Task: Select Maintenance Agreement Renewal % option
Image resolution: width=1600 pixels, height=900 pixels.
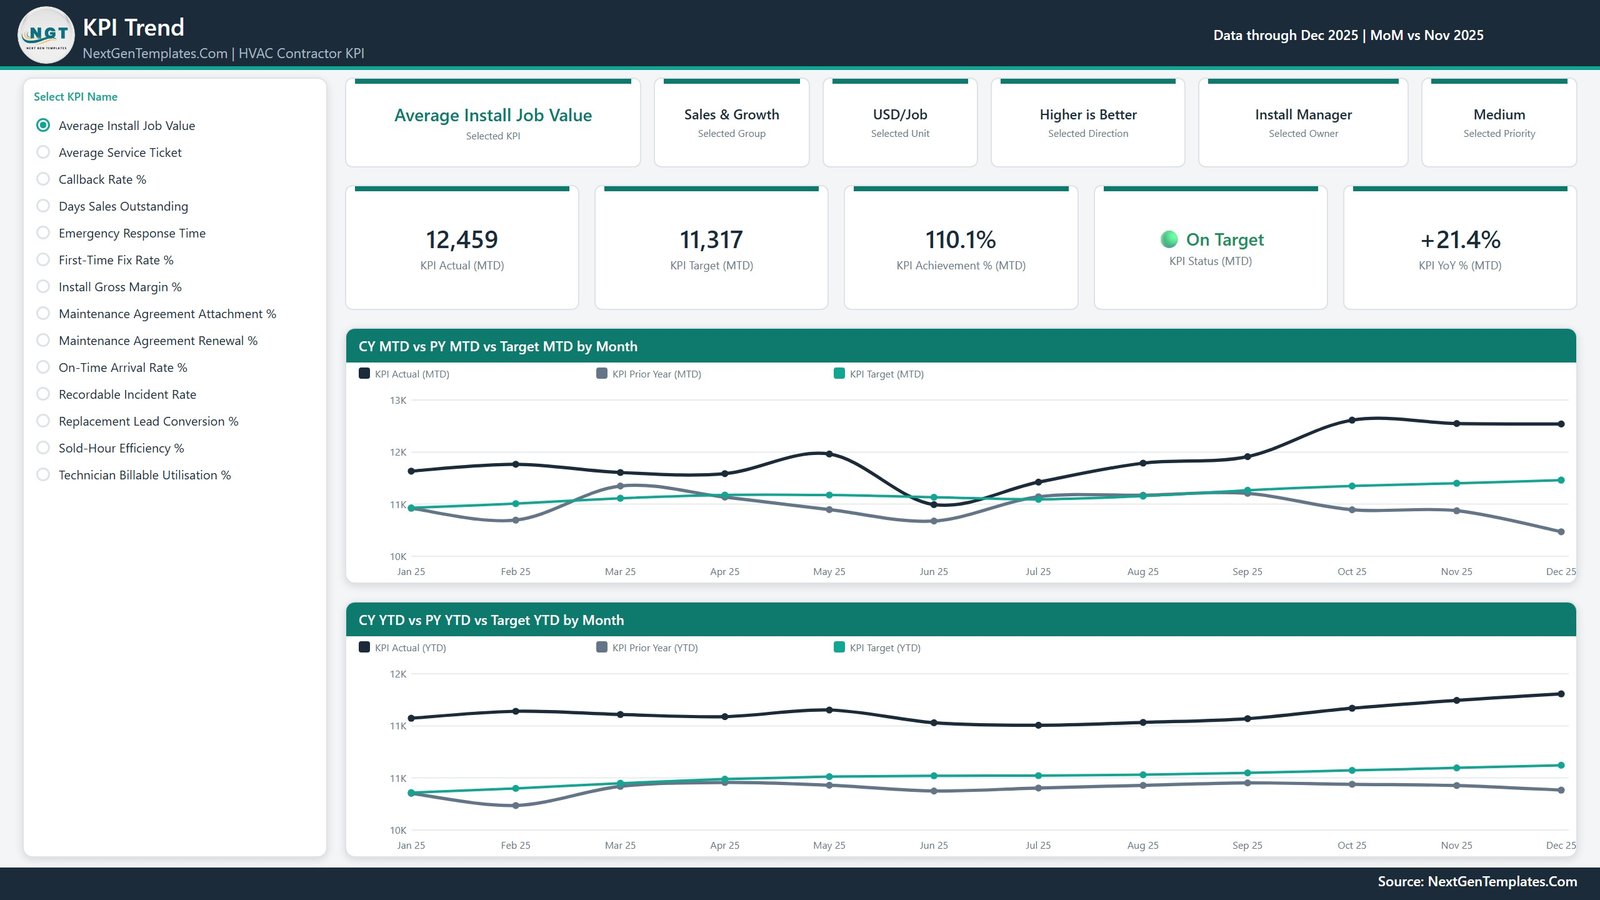Action: (x=43, y=341)
